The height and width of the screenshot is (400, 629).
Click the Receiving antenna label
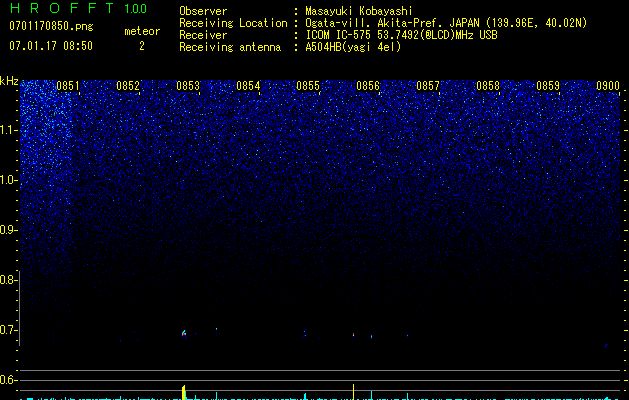230,47
